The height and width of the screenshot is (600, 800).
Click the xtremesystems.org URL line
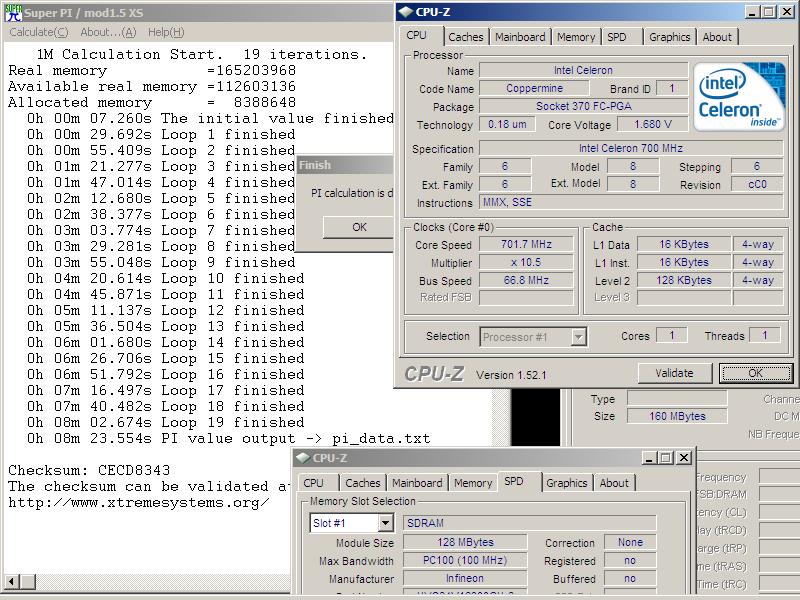tap(139, 503)
